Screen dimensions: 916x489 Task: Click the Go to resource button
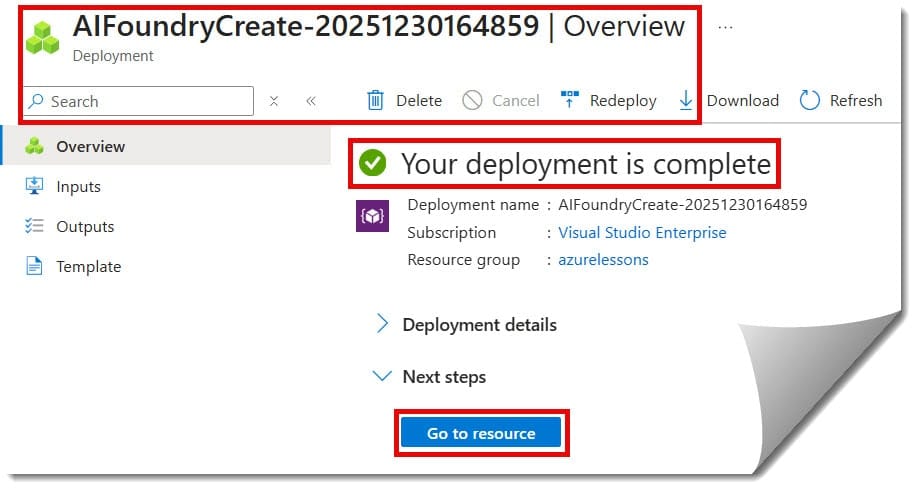pyautogui.click(x=481, y=433)
